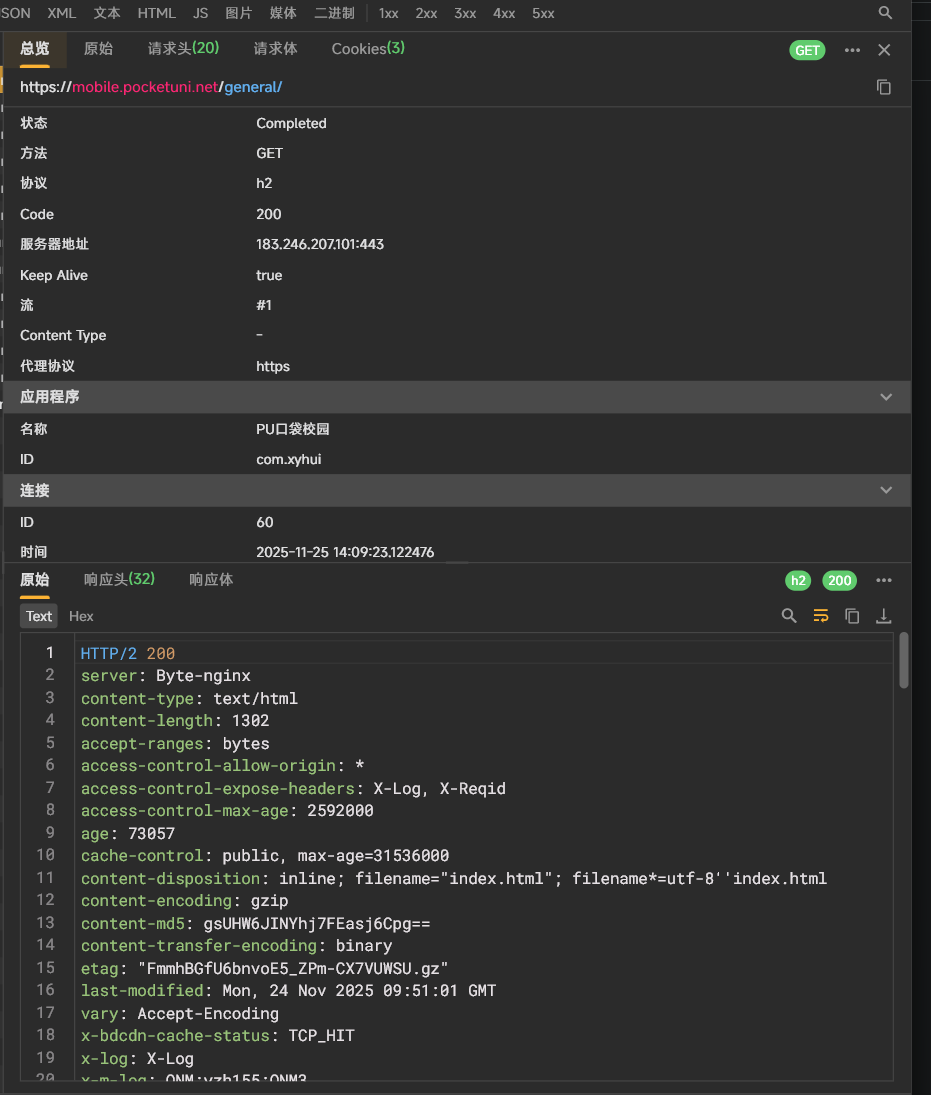Collapse the 应用程序 section
This screenshot has width=931, height=1095.
(885, 397)
